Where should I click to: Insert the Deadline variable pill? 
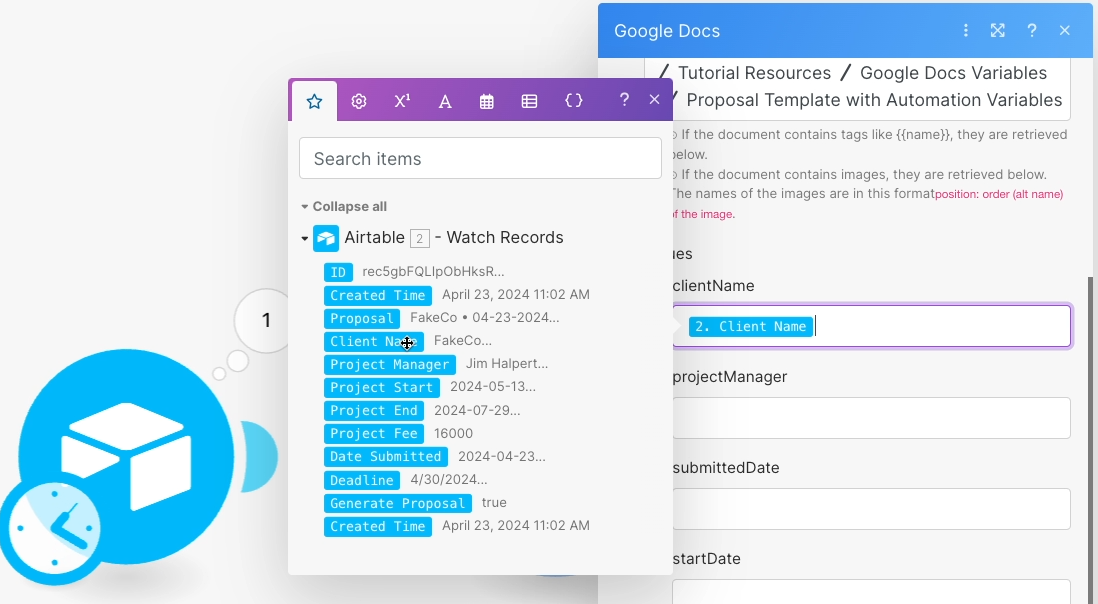click(362, 480)
